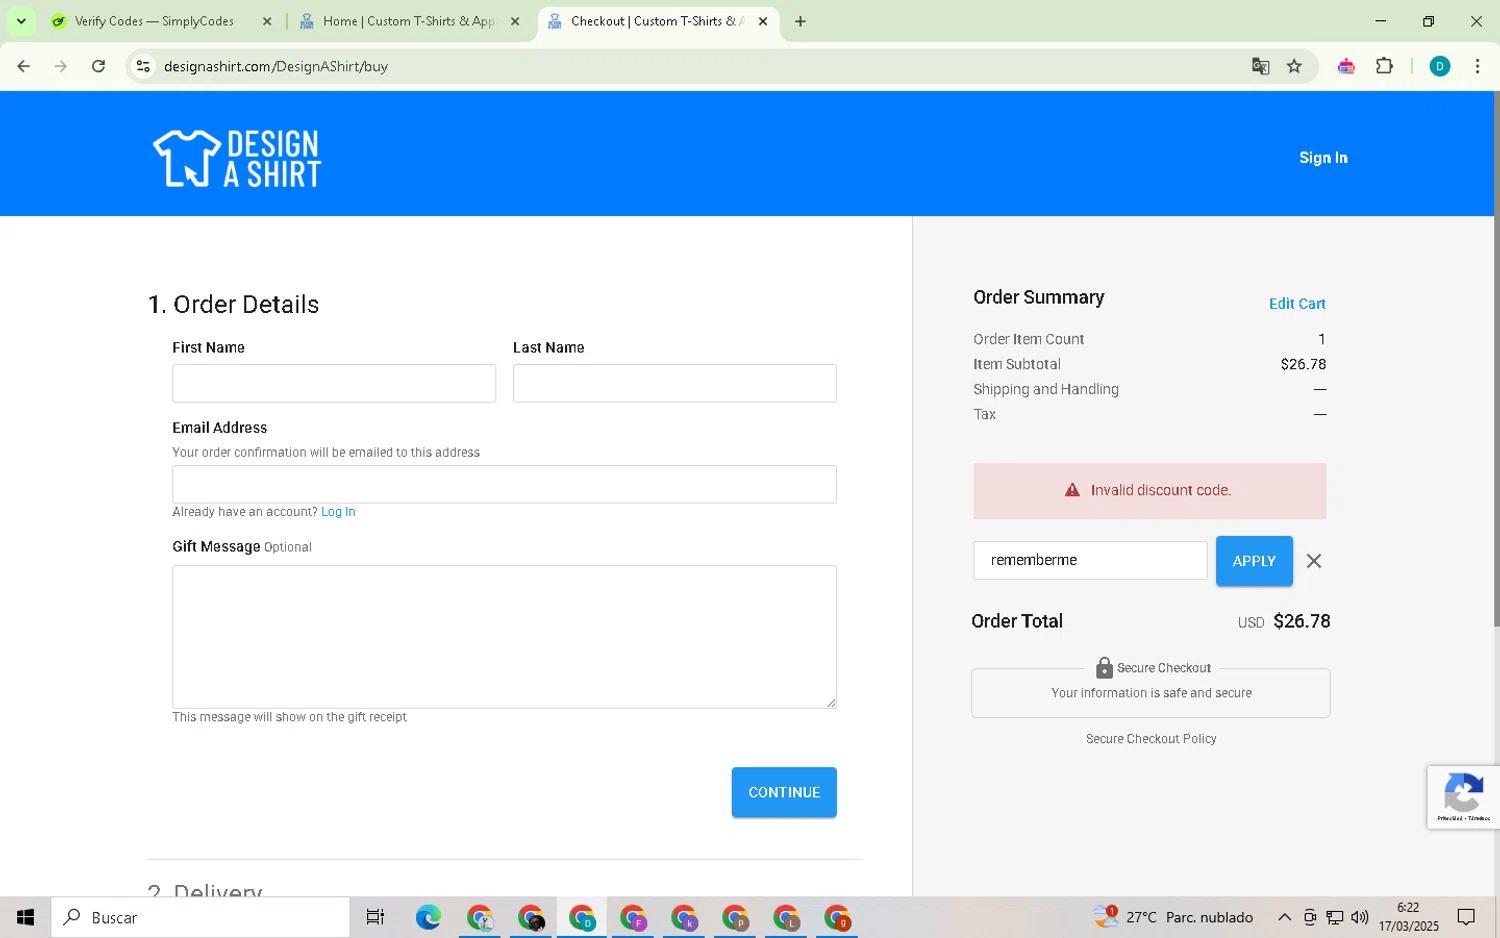Click the Design A Shirt logo

pos(237,158)
